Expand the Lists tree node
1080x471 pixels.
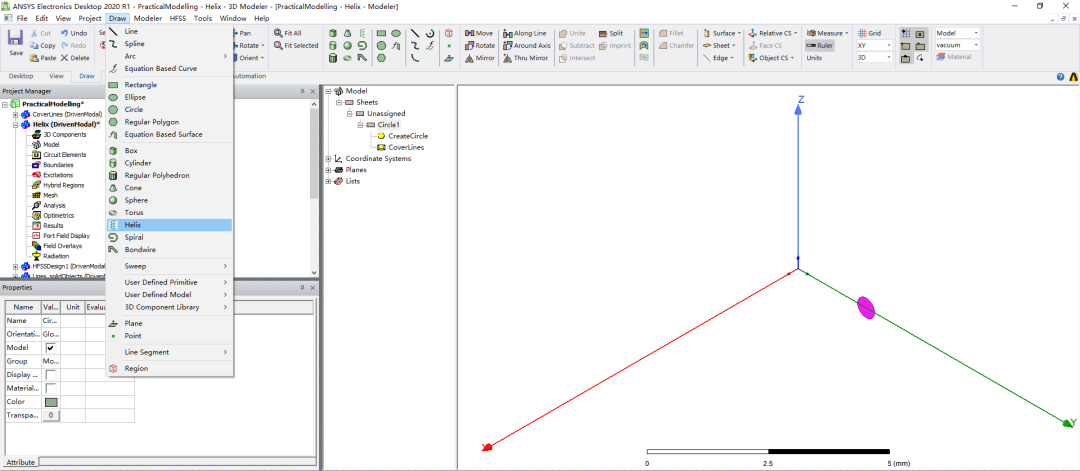pyautogui.click(x=328, y=181)
